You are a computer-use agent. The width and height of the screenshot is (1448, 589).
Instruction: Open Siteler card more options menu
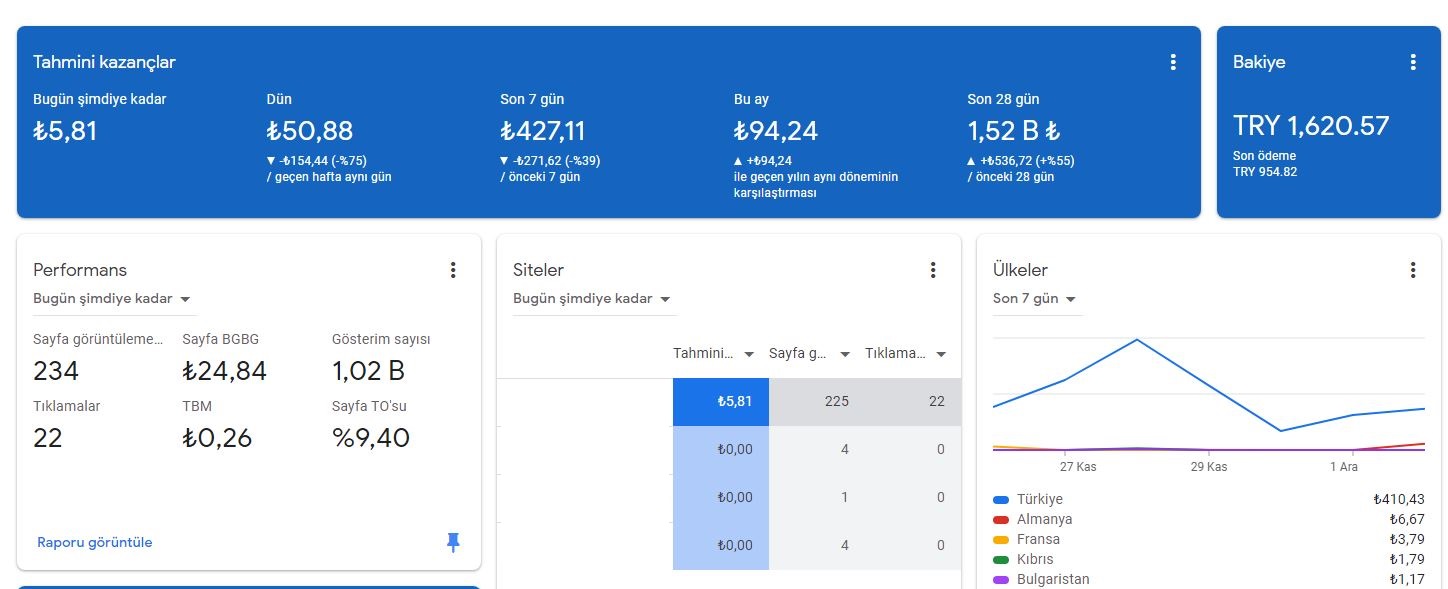coord(933,270)
